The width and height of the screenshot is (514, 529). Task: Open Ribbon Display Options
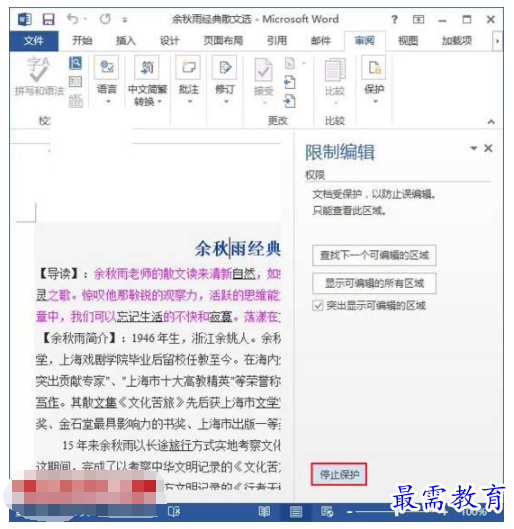click(419, 20)
